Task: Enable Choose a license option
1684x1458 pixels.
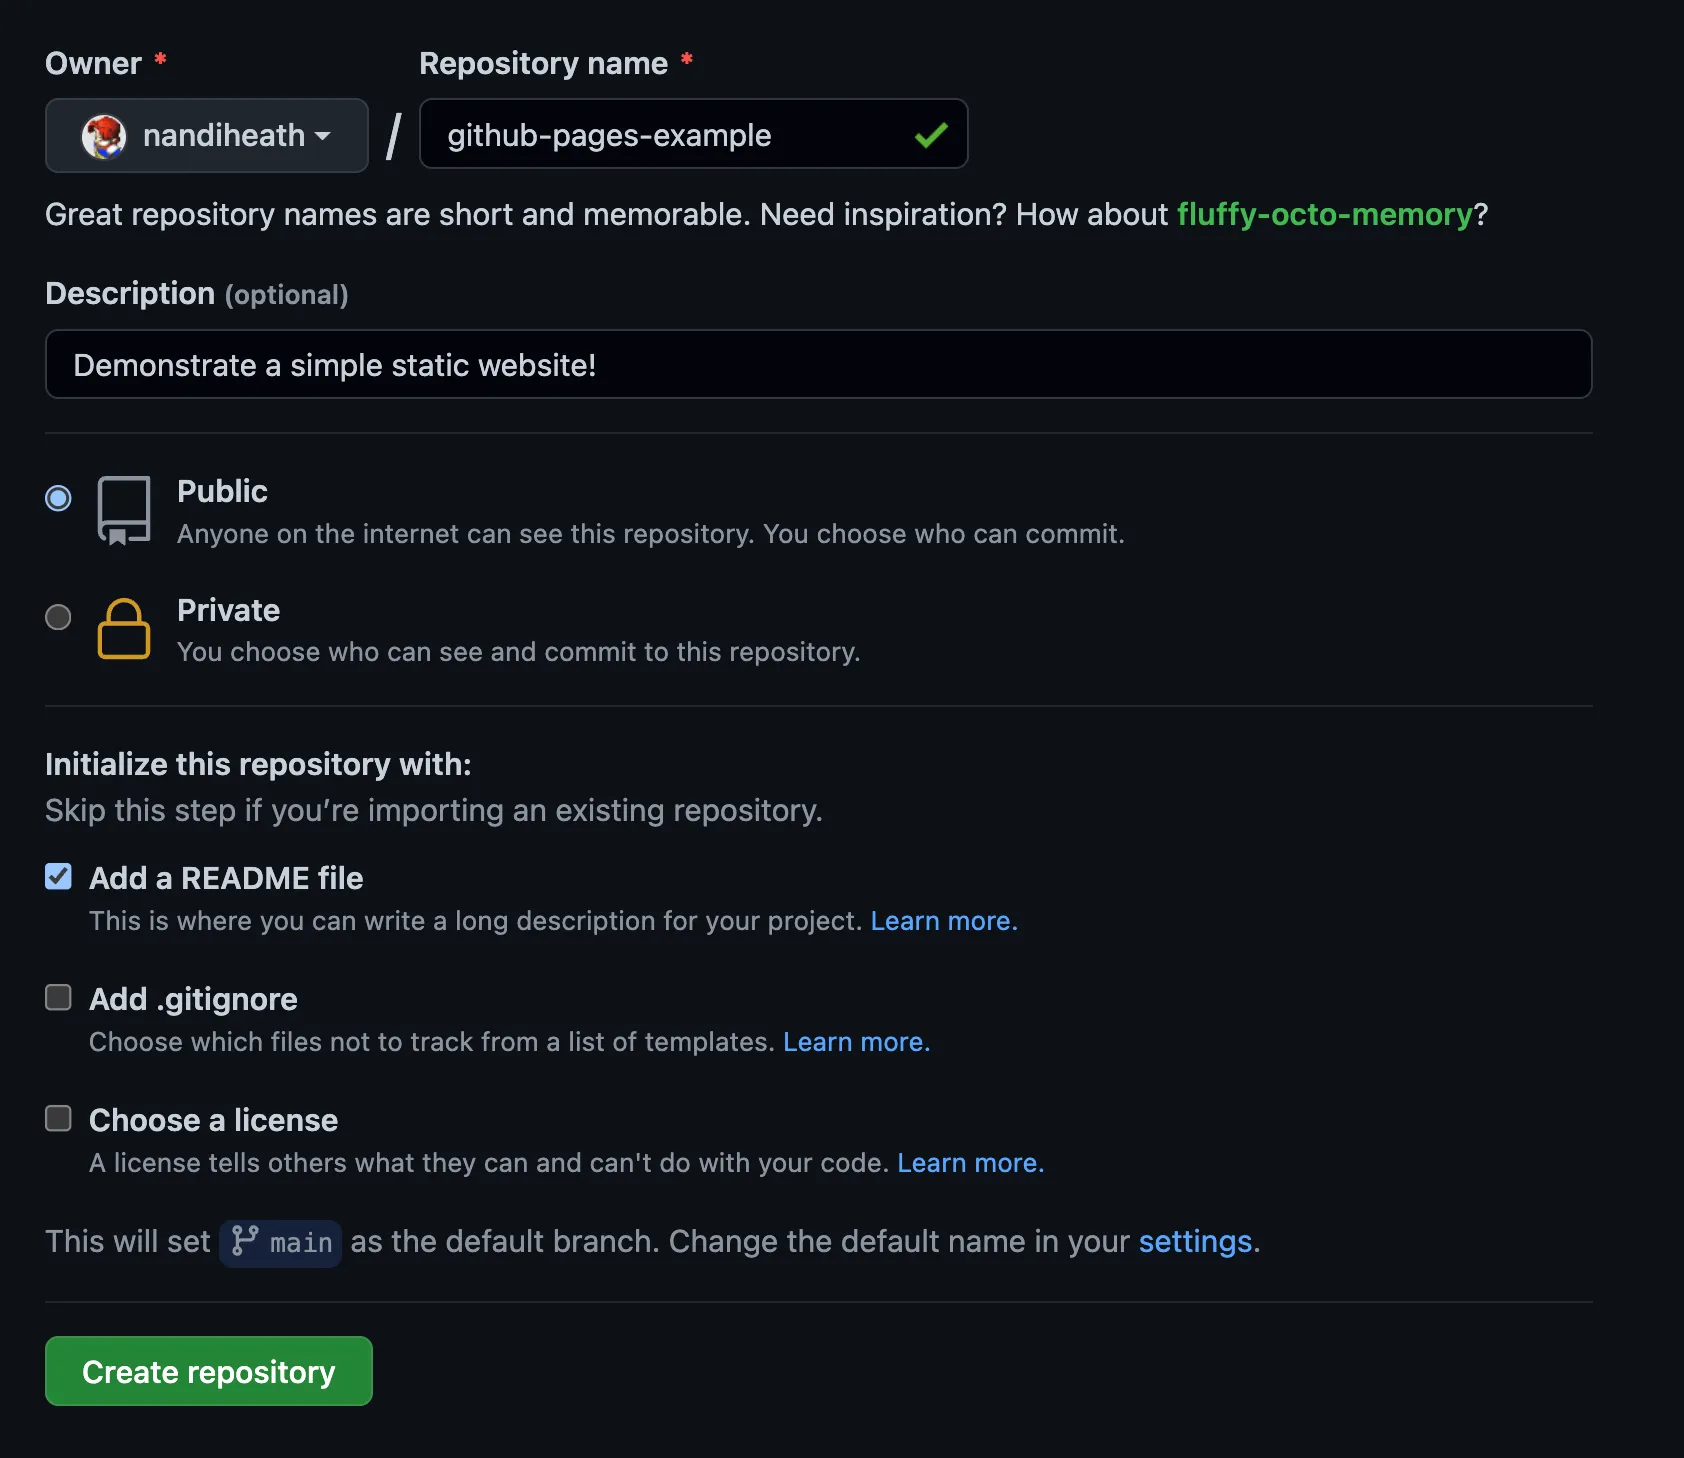Action: 58,1118
